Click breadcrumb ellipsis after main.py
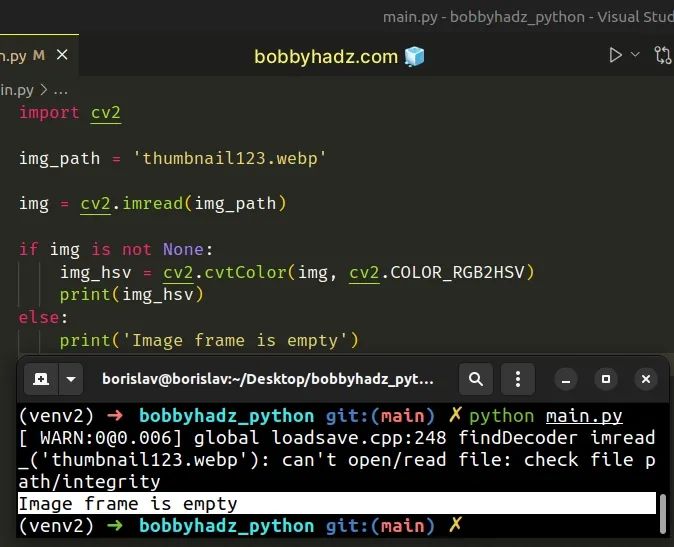This screenshot has height=547, width=674. point(61,91)
